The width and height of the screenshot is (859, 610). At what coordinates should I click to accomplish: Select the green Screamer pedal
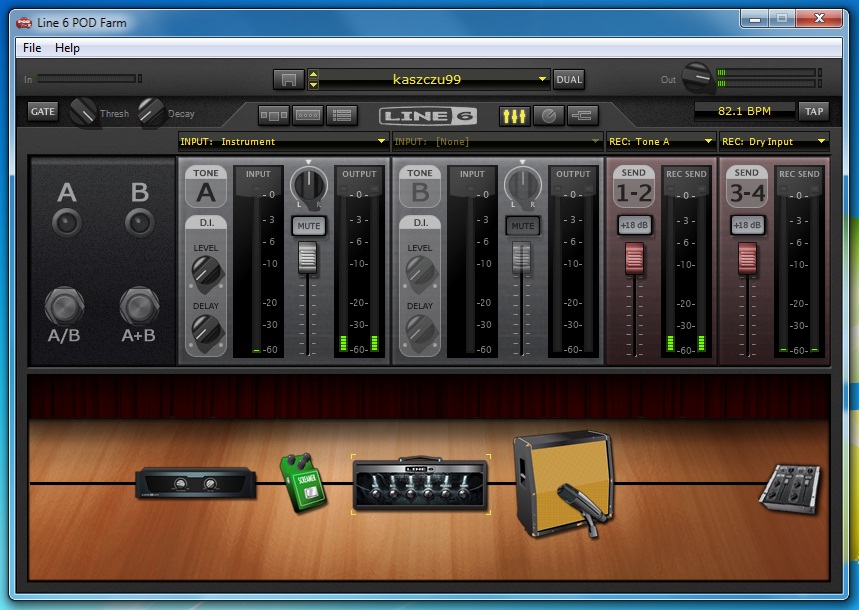click(303, 483)
